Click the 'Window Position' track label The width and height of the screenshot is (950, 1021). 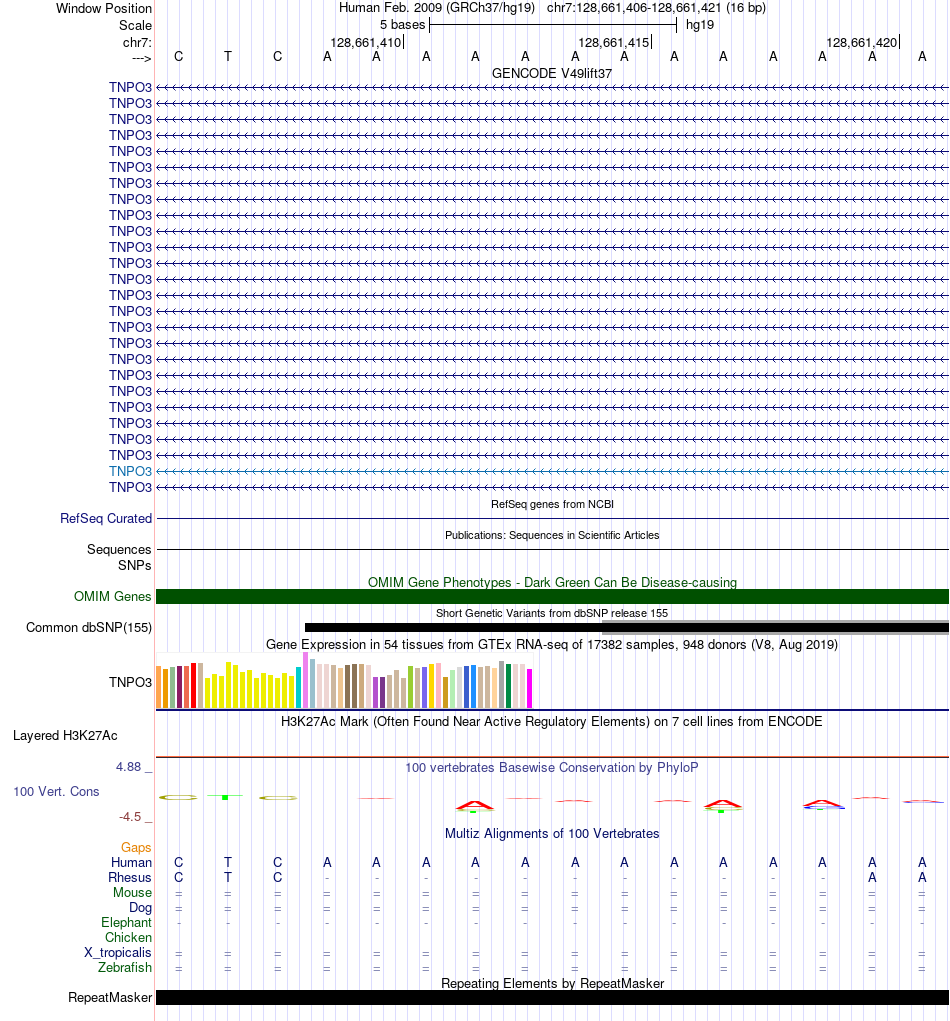tap(104, 8)
